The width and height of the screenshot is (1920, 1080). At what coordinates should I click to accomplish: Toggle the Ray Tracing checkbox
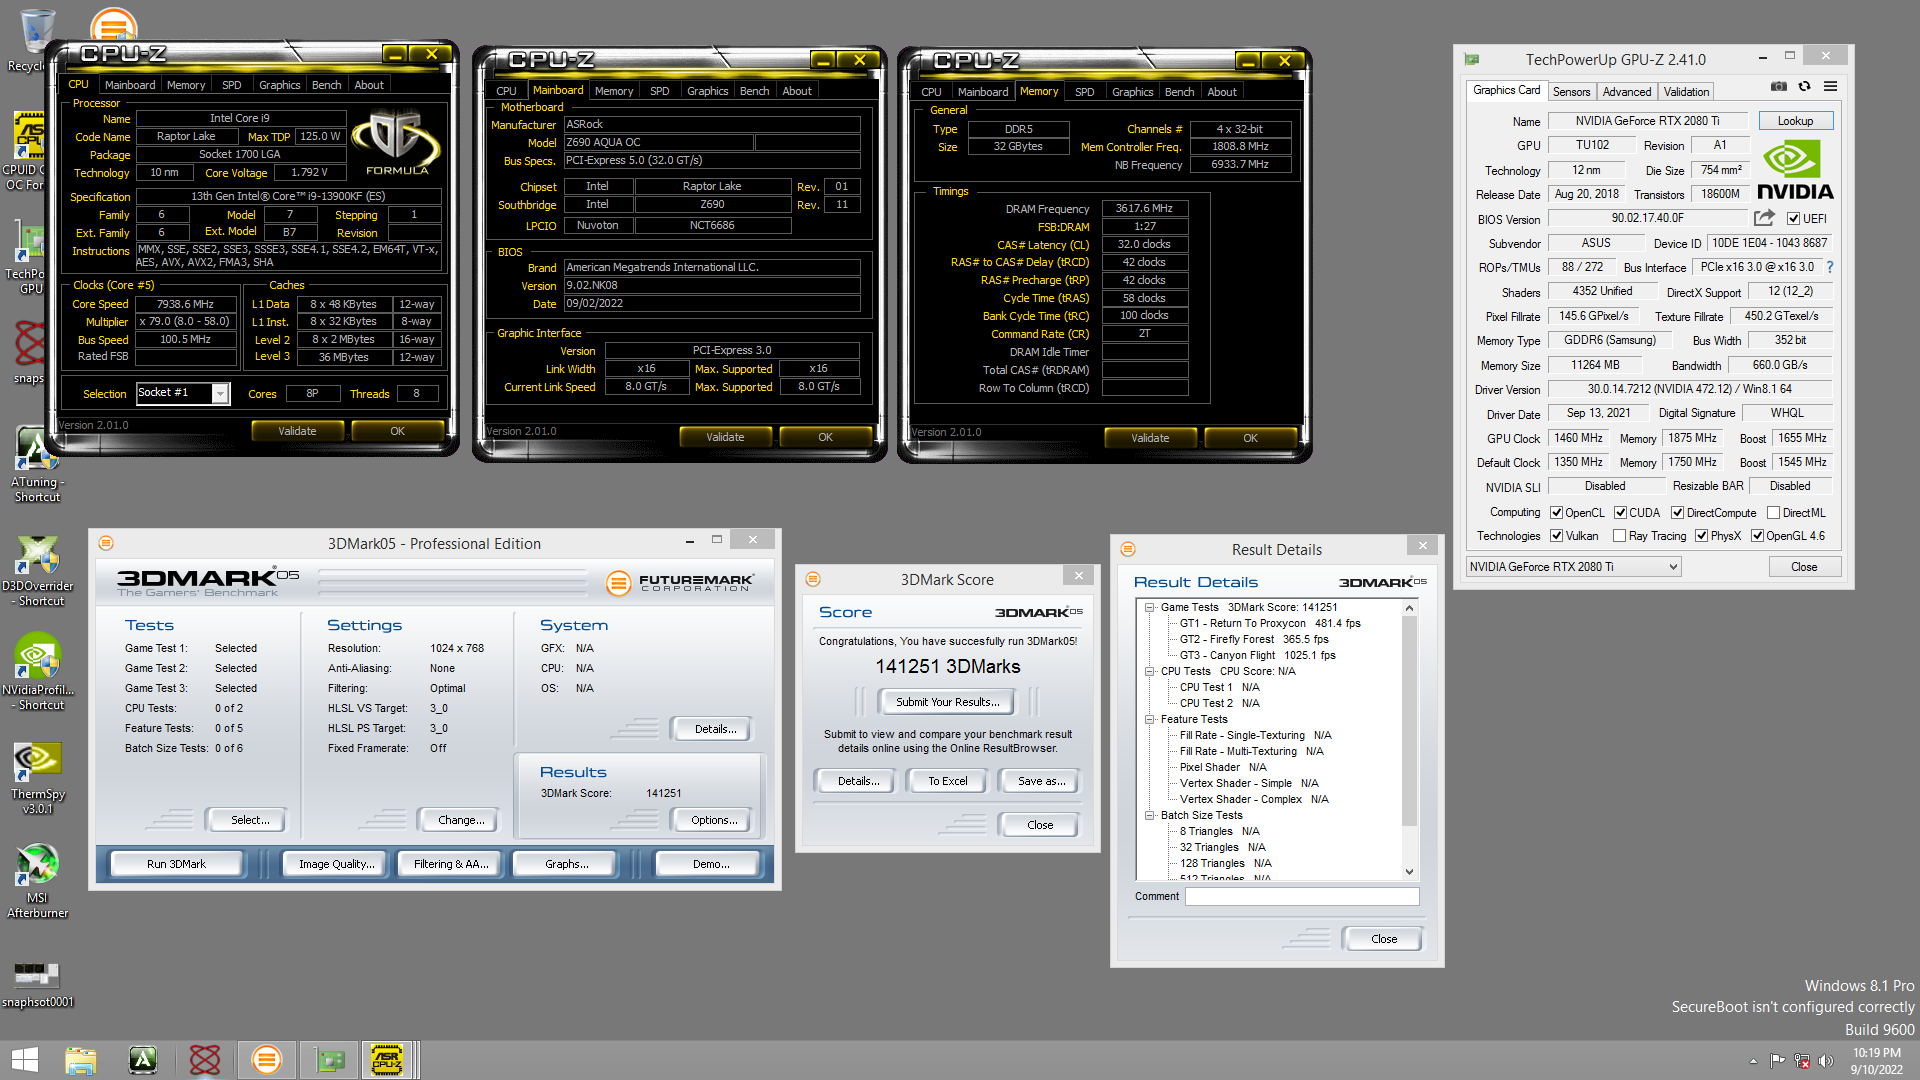click(1619, 536)
